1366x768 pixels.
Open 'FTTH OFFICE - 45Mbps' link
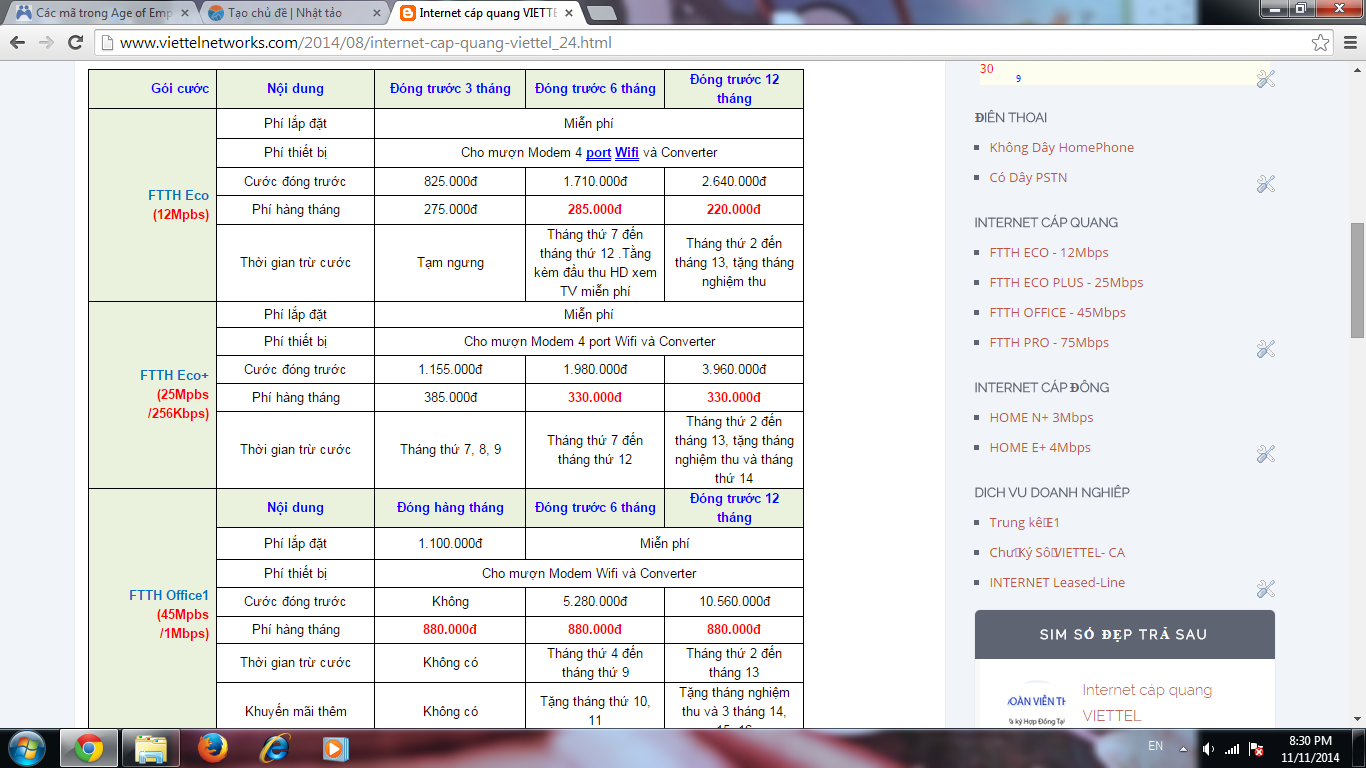(x=1058, y=312)
